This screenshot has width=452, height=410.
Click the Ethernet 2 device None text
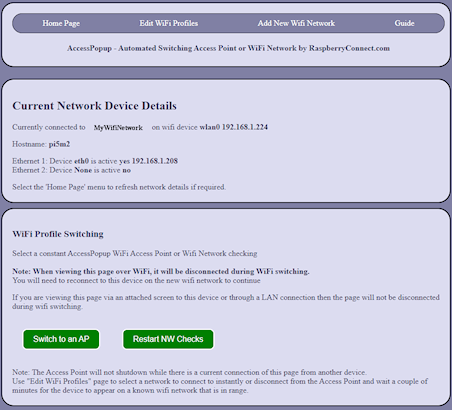coord(83,170)
